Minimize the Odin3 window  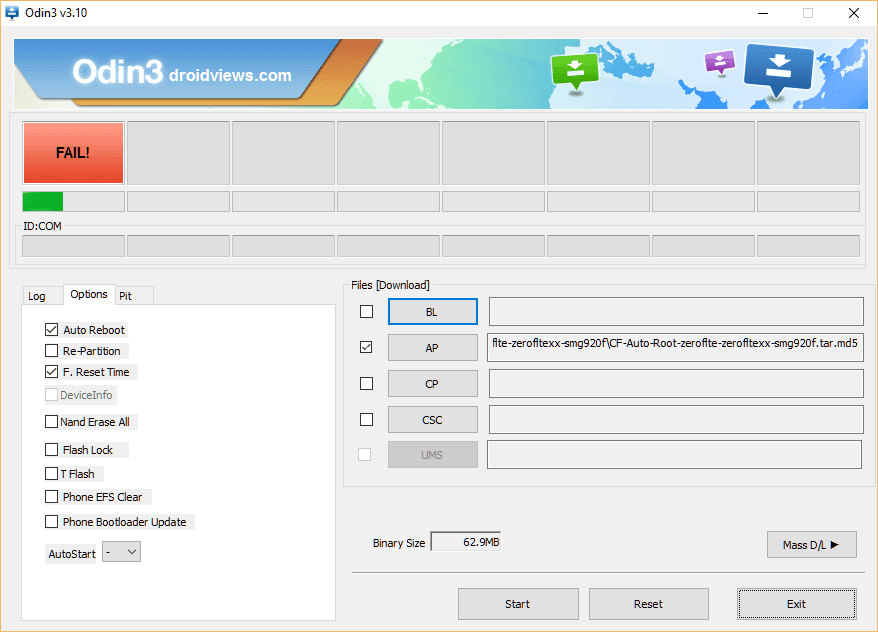763,13
